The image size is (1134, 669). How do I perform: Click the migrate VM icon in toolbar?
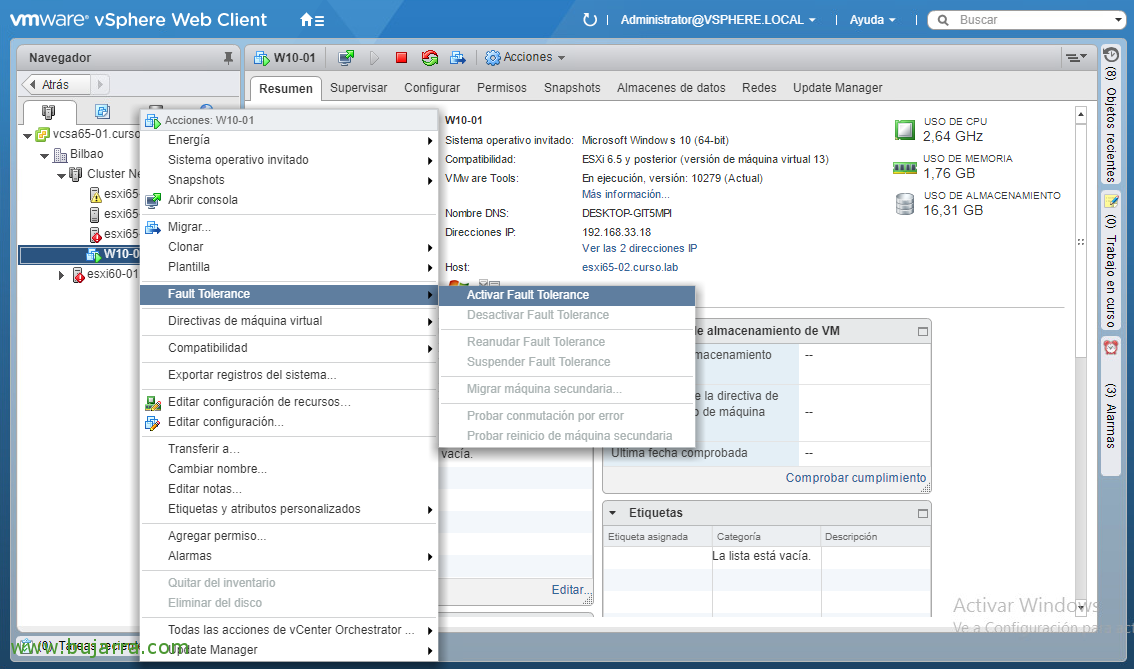click(458, 58)
